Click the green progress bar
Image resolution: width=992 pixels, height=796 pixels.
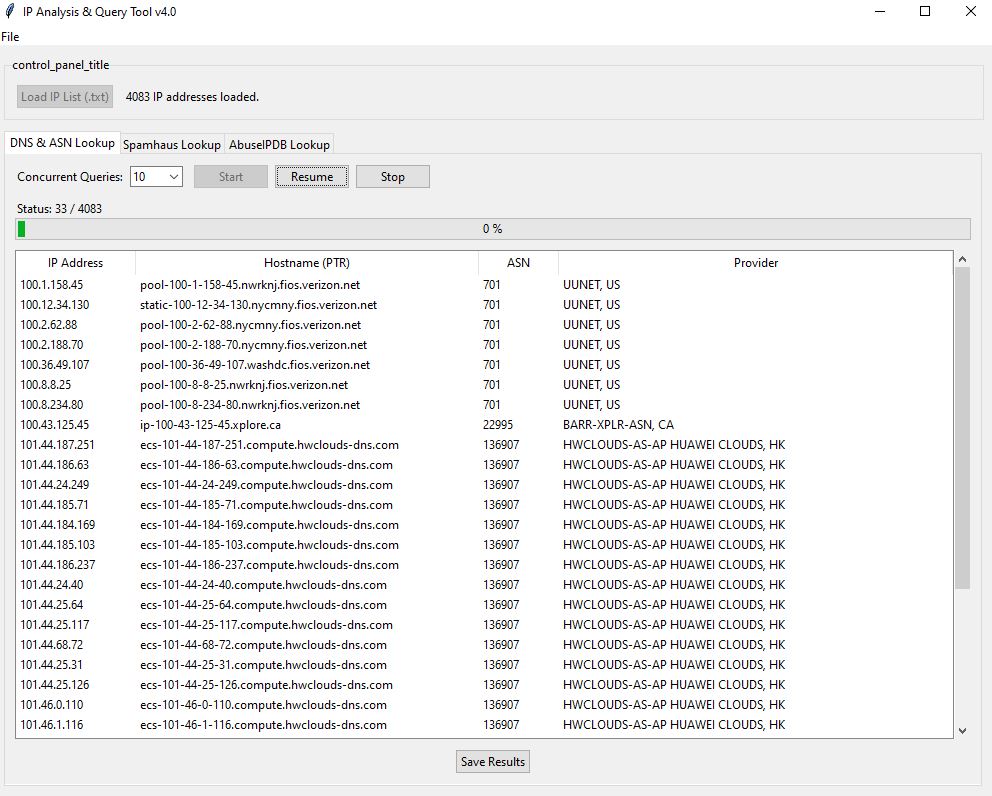(x=493, y=229)
